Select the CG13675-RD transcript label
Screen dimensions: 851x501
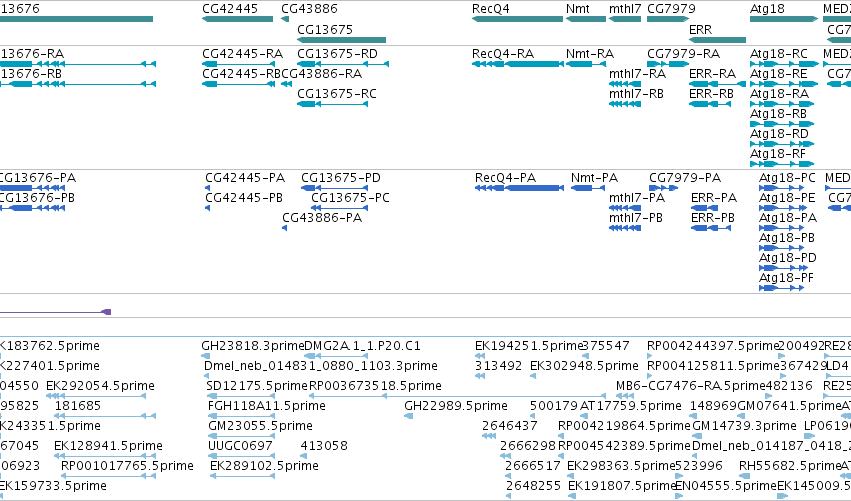[x=337, y=54]
